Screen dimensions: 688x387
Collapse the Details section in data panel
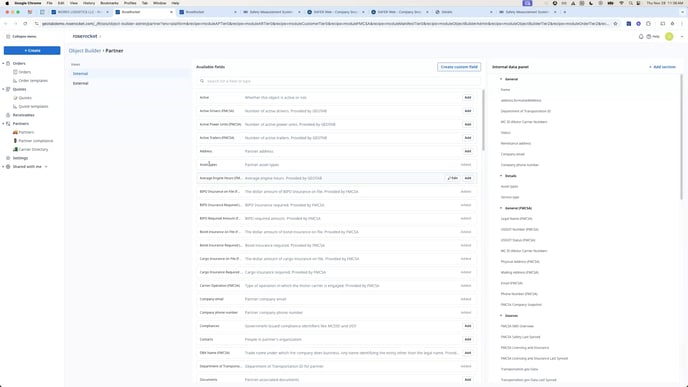coord(501,176)
